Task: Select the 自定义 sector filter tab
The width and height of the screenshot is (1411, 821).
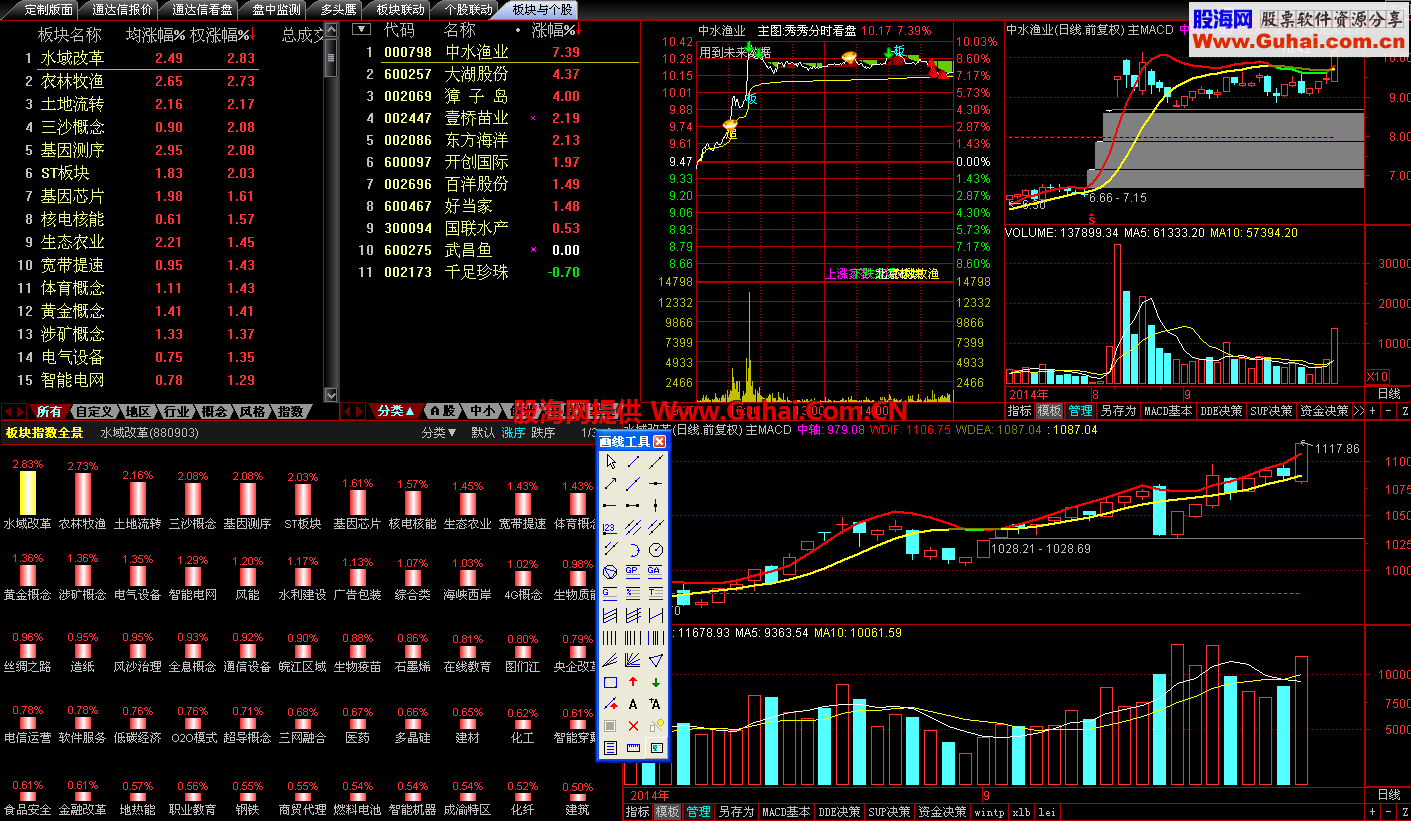Action: pos(94,411)
